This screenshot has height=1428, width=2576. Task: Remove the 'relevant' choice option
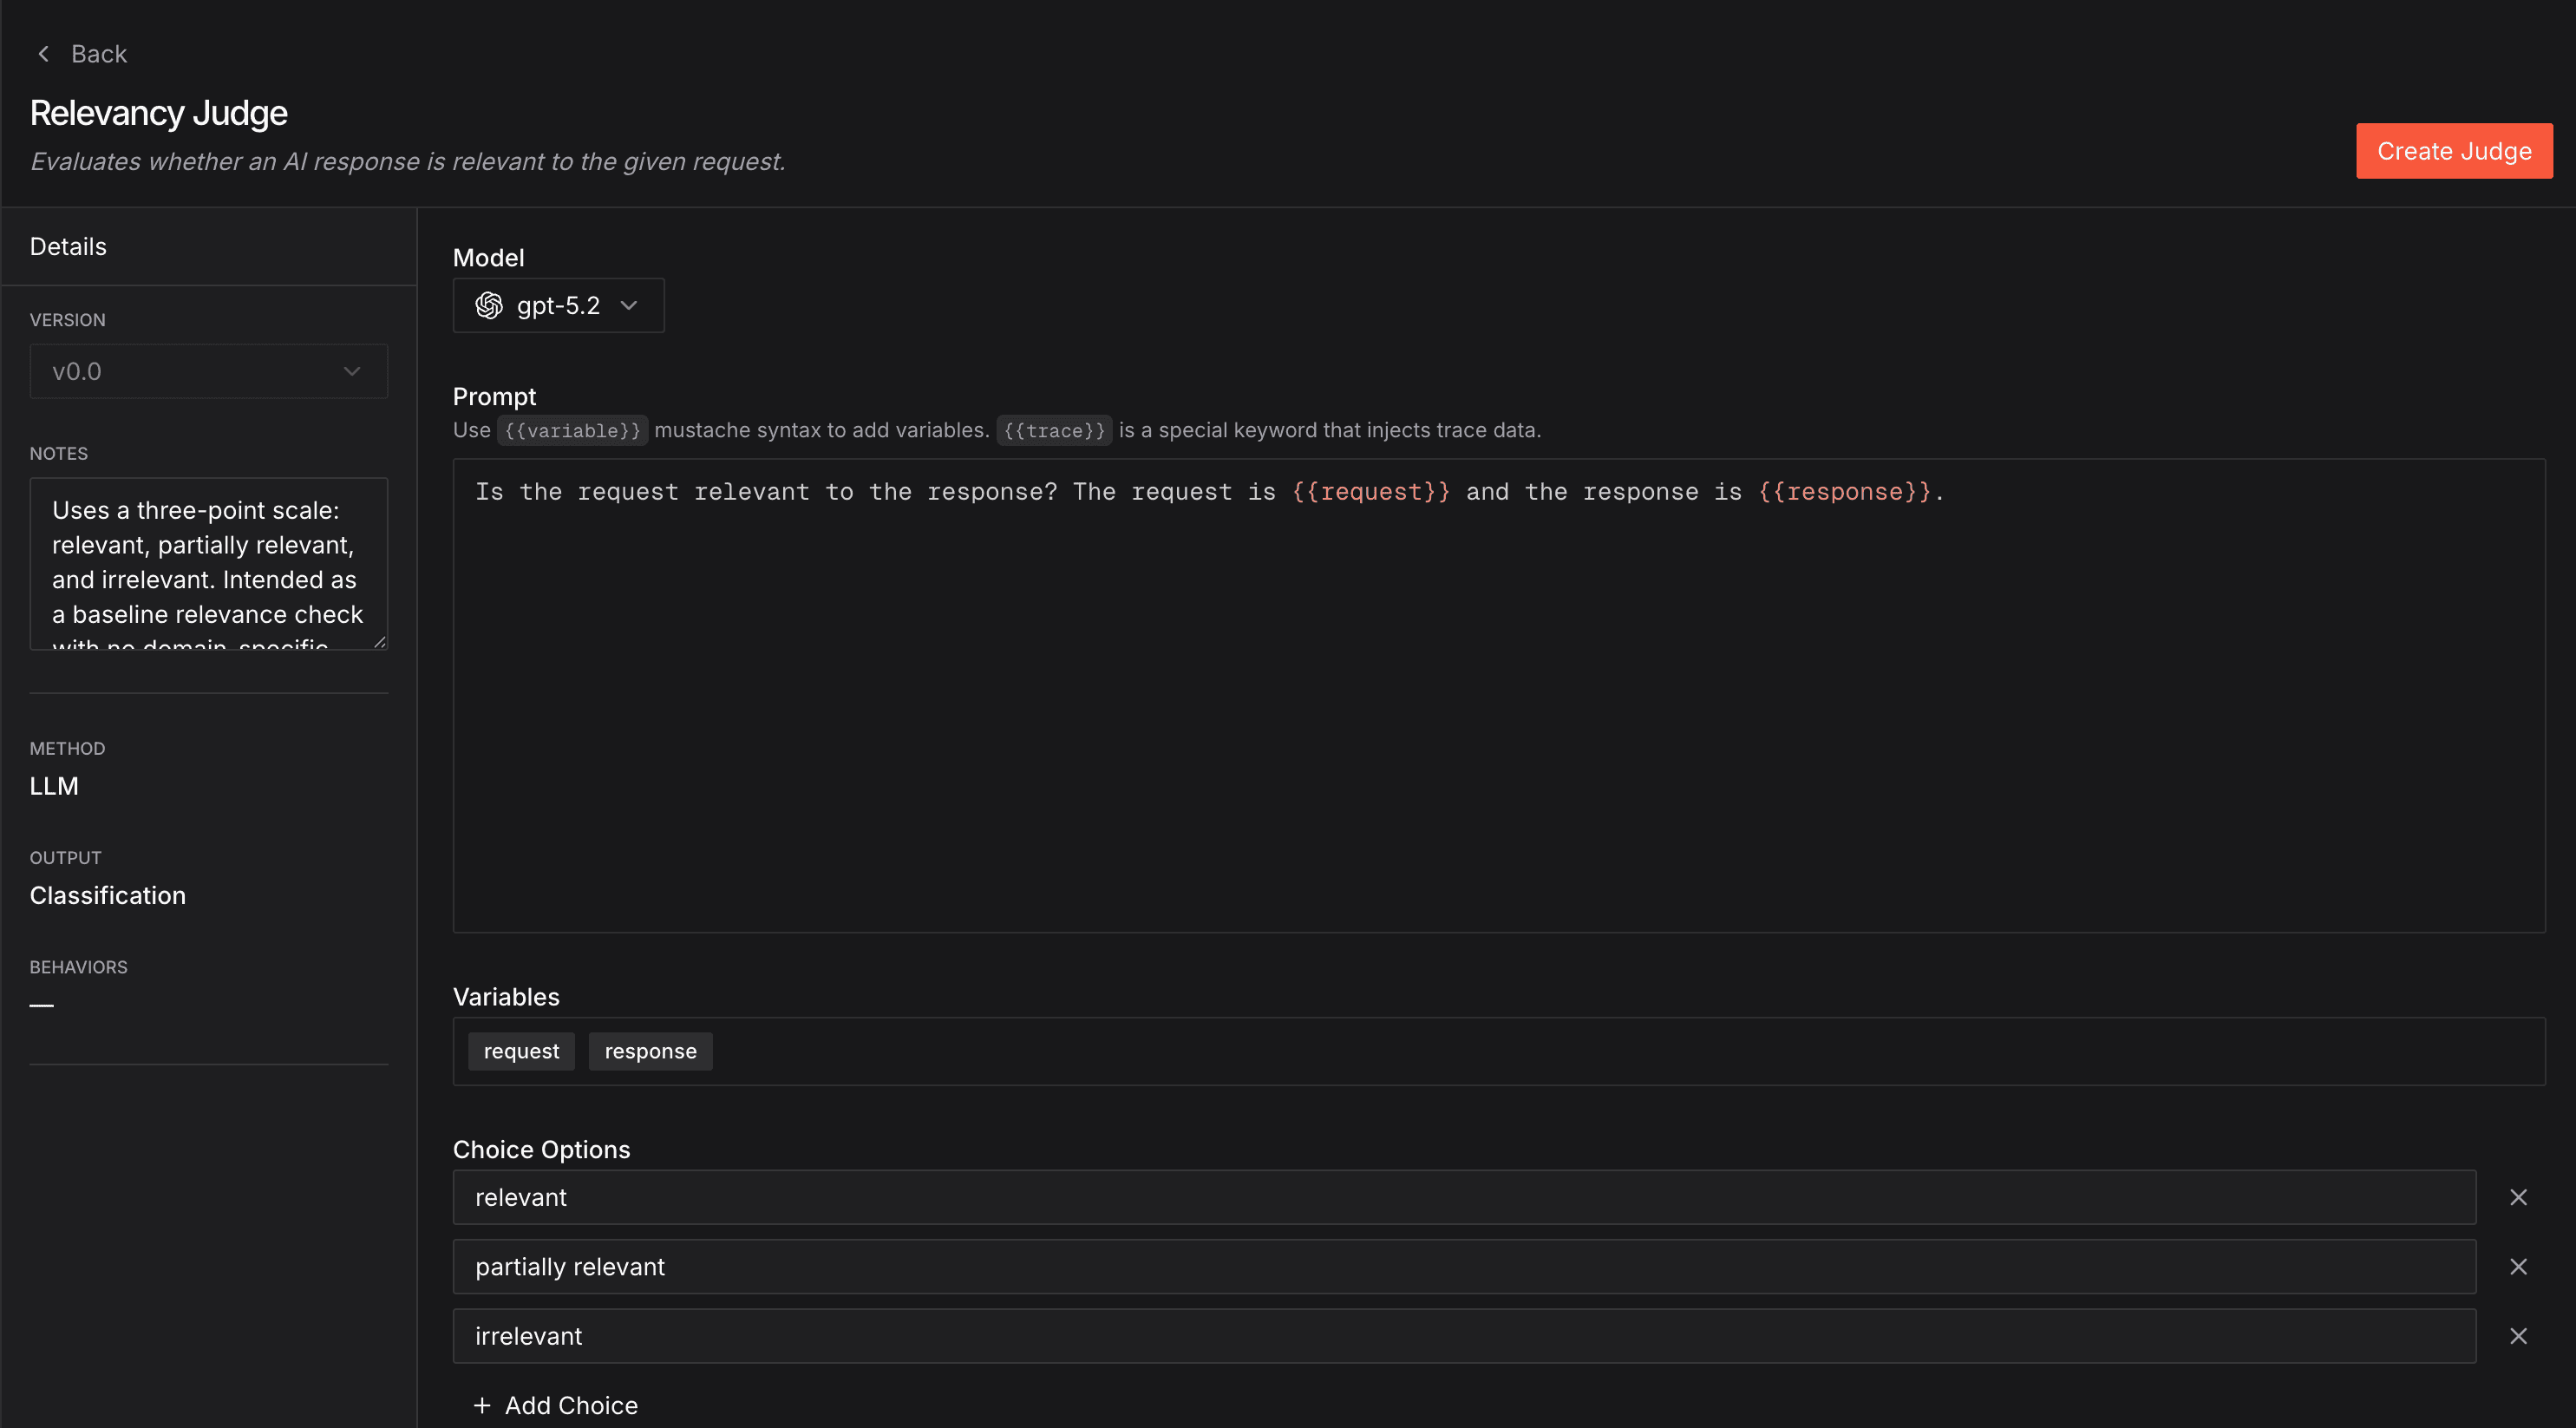pos(2518,1198)
